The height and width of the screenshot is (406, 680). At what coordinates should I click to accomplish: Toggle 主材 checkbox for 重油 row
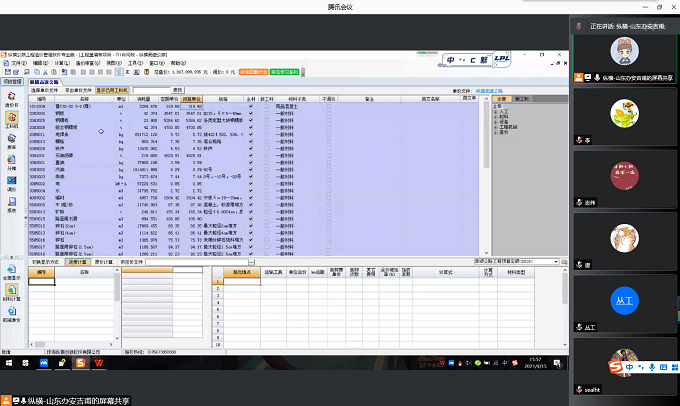pos(251,163)
